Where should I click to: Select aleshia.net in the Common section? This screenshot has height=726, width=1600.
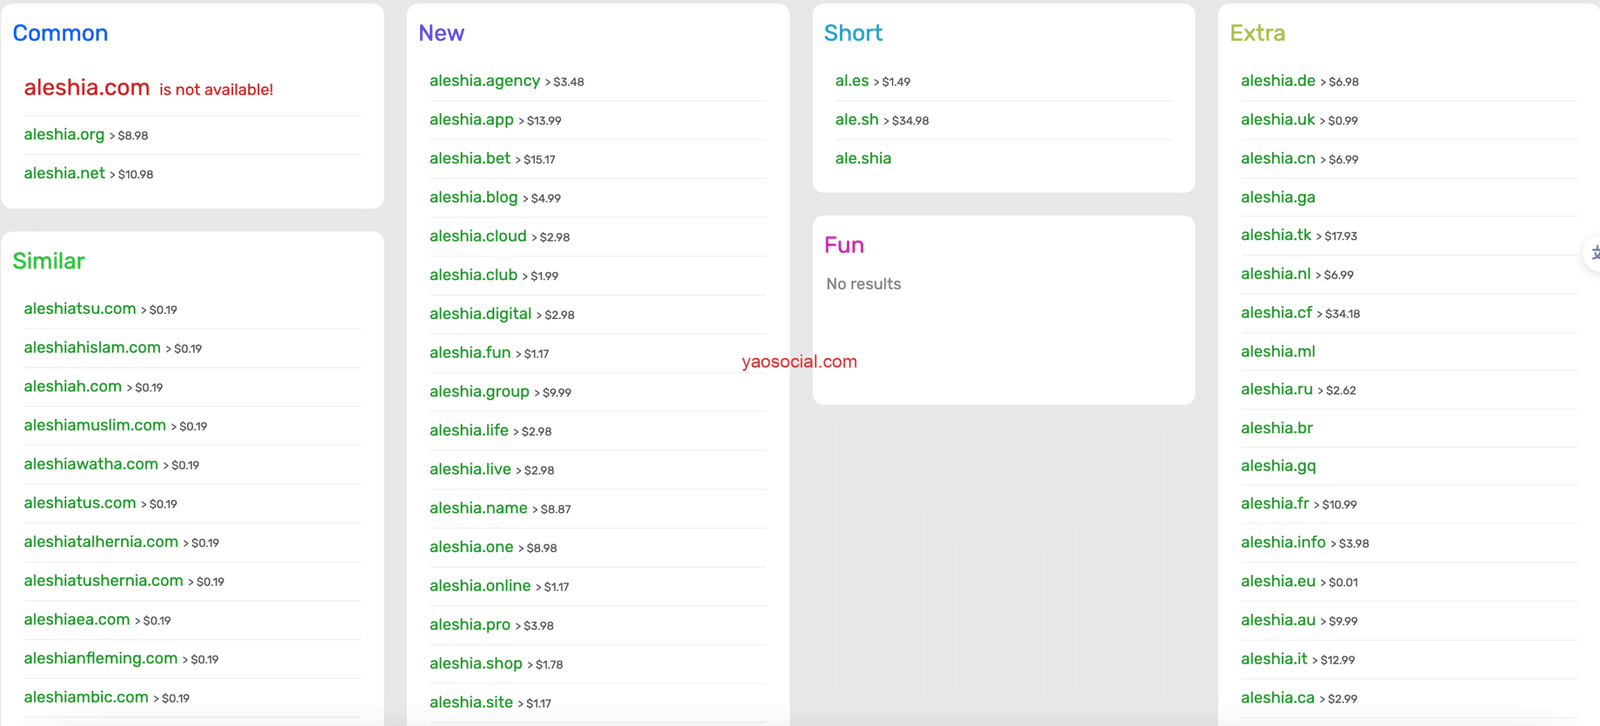pyautogui.click(x=64, y=173)
